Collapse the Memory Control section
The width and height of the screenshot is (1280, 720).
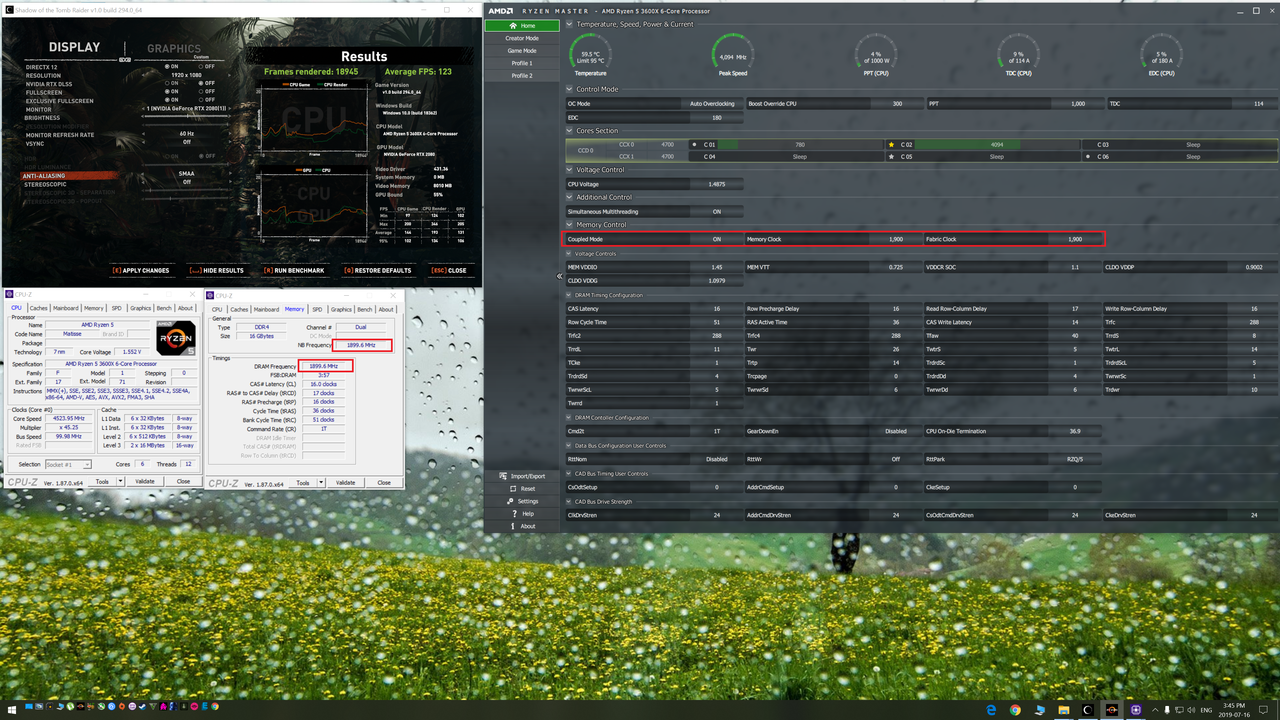click(570, 225)
